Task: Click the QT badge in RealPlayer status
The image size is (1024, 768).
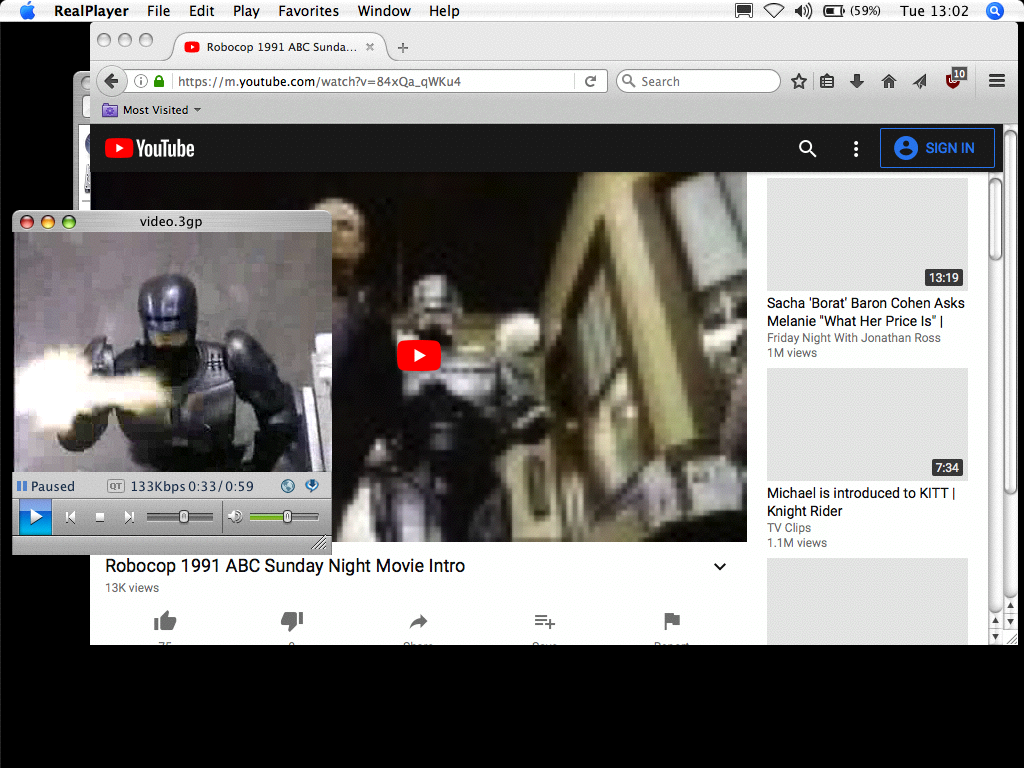Action: (116, 486)
